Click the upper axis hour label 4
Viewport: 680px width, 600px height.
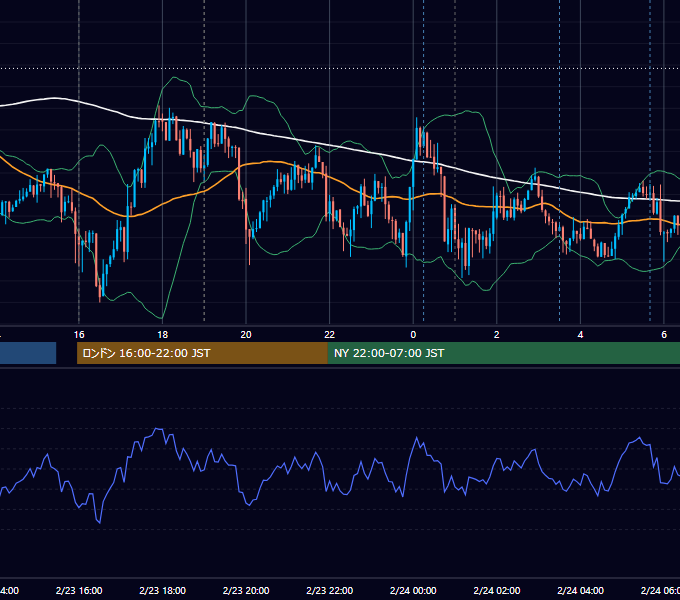pyautogui.click(x=580, y=335)
